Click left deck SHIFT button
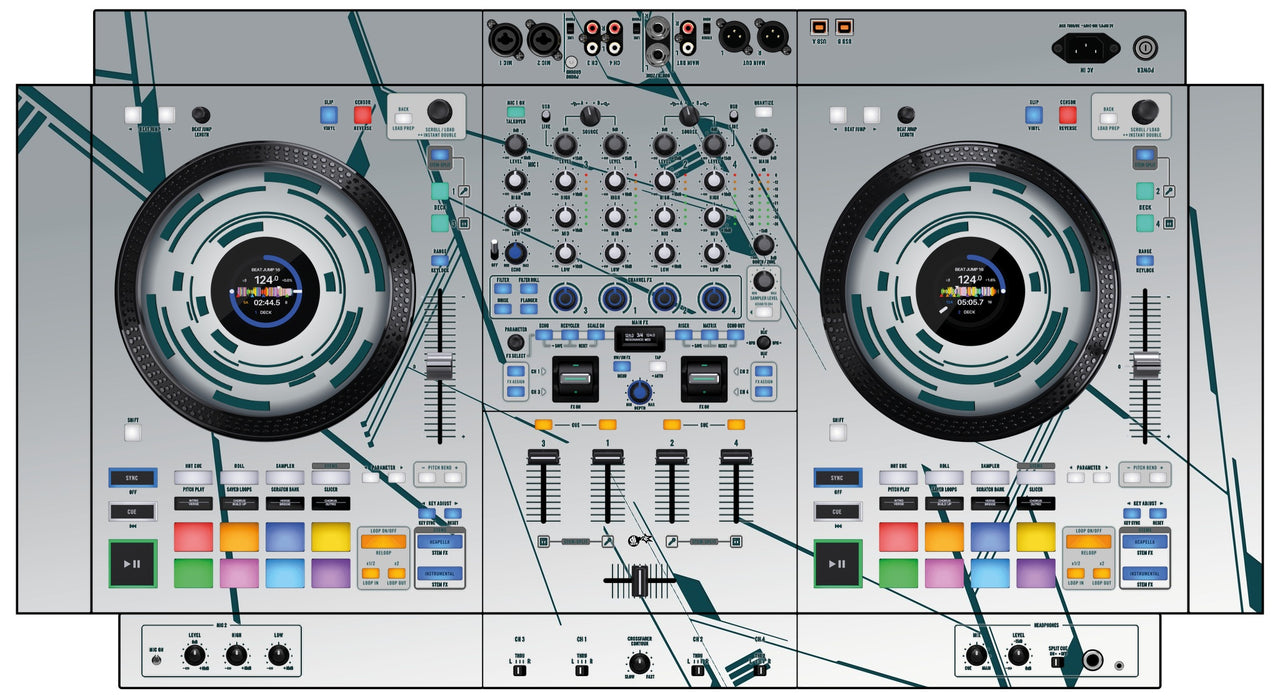This screenshot has width=1280, height=698. 133,433
